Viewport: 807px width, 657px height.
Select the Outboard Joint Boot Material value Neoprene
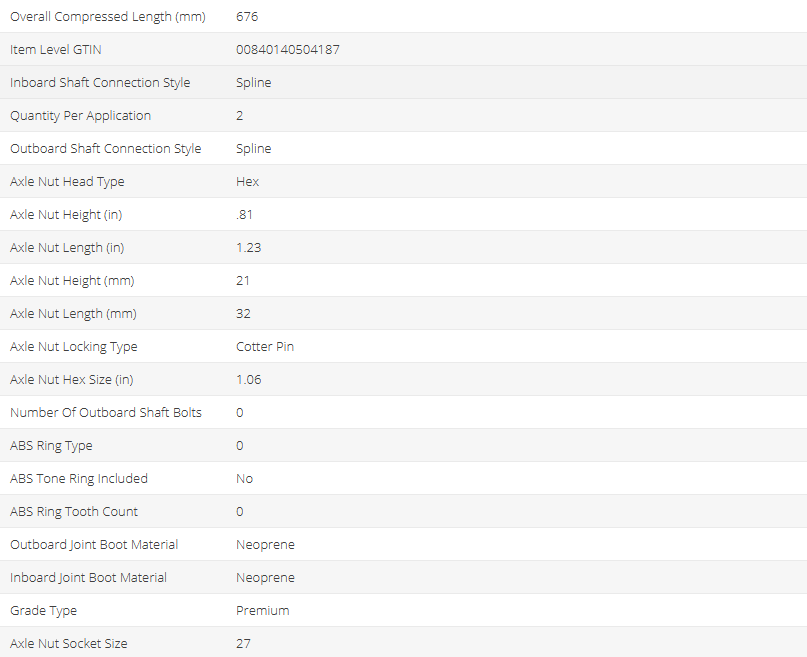pos(265,544)
